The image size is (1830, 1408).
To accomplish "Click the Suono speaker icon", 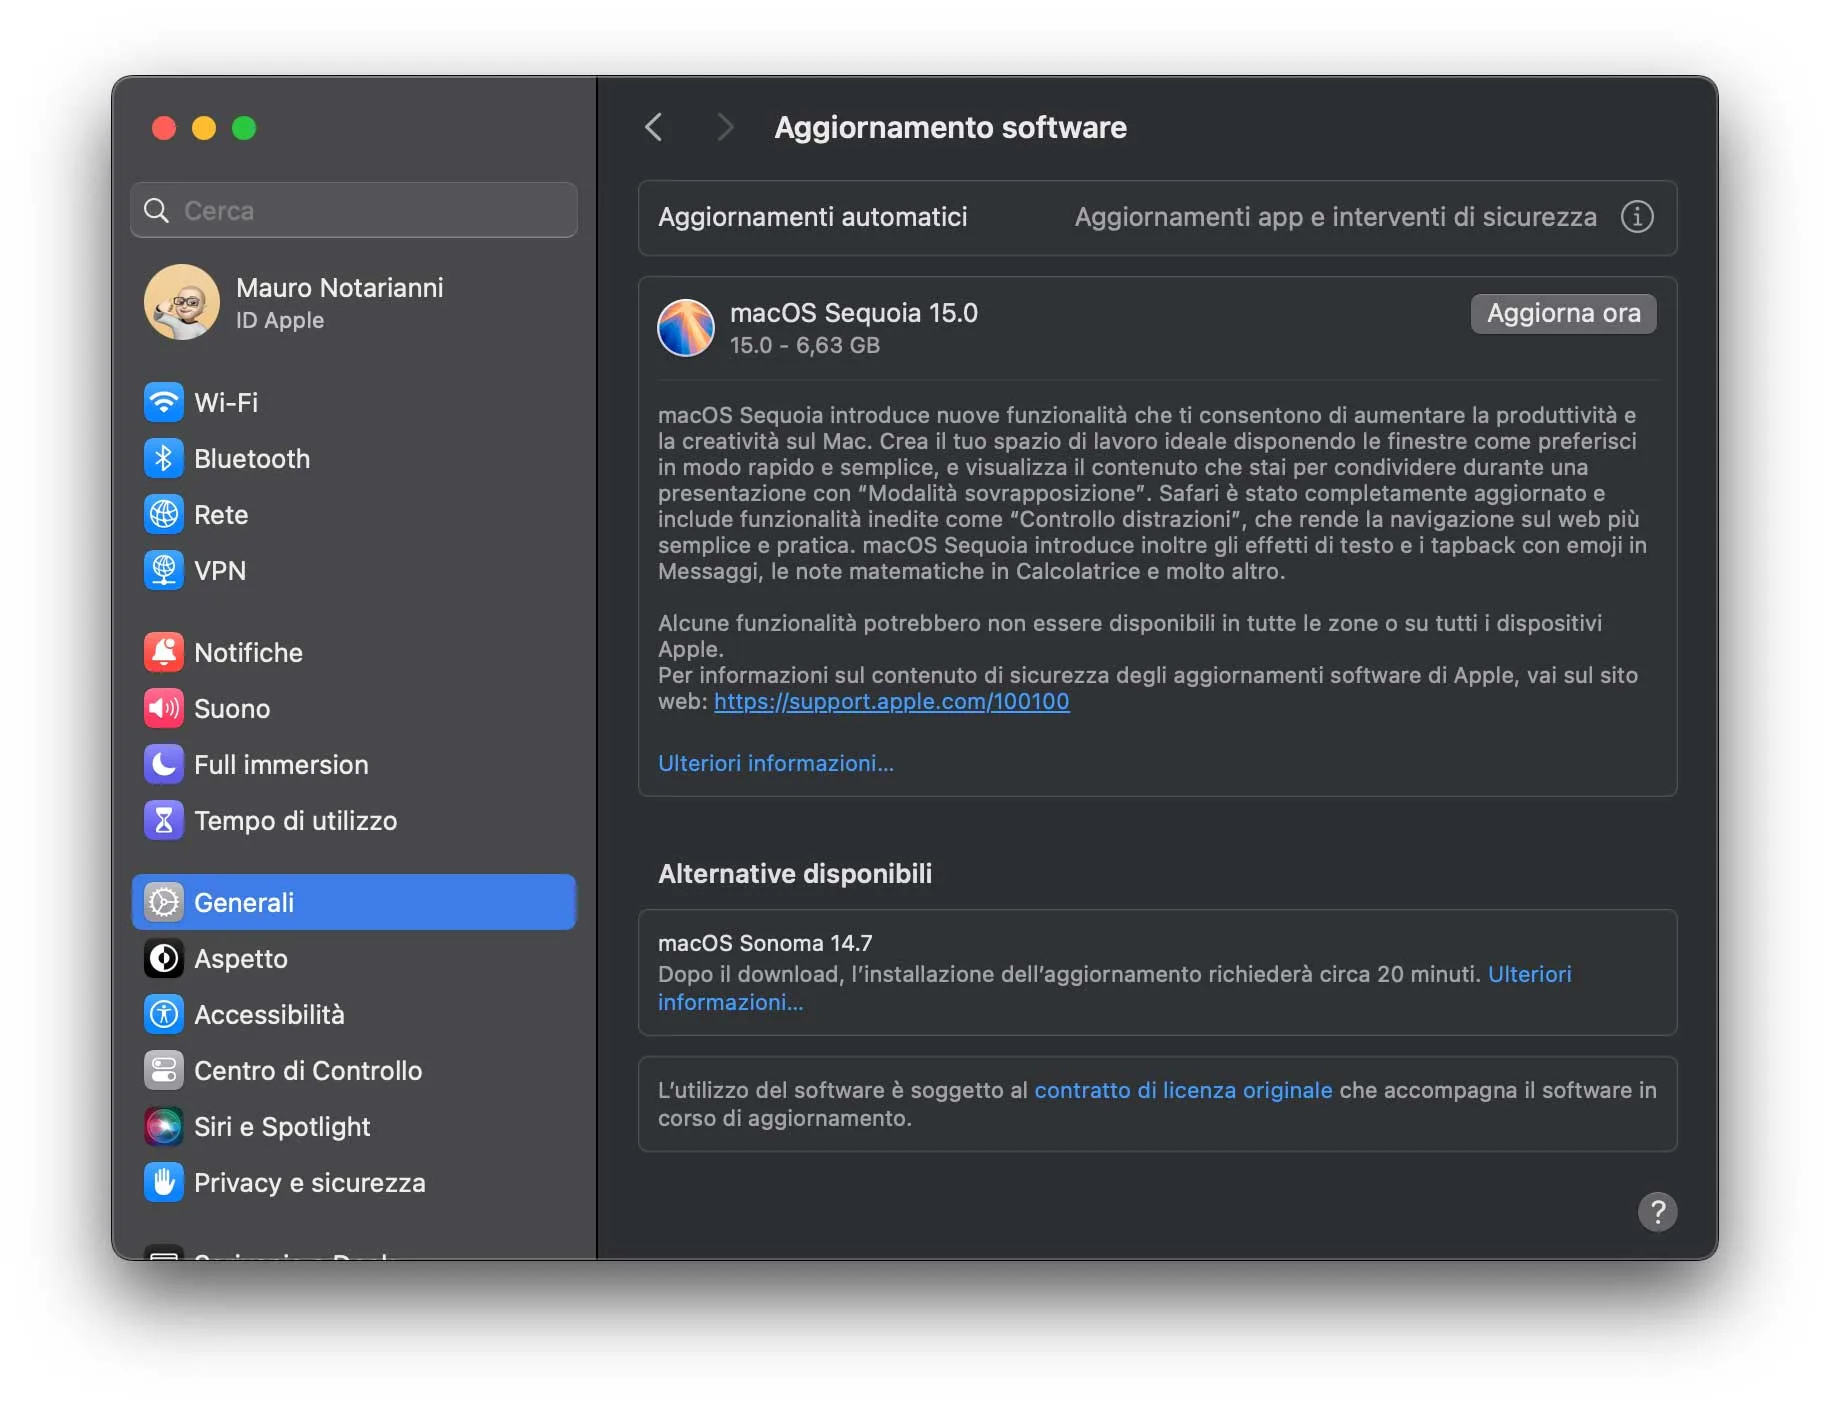I will point(164,708).
